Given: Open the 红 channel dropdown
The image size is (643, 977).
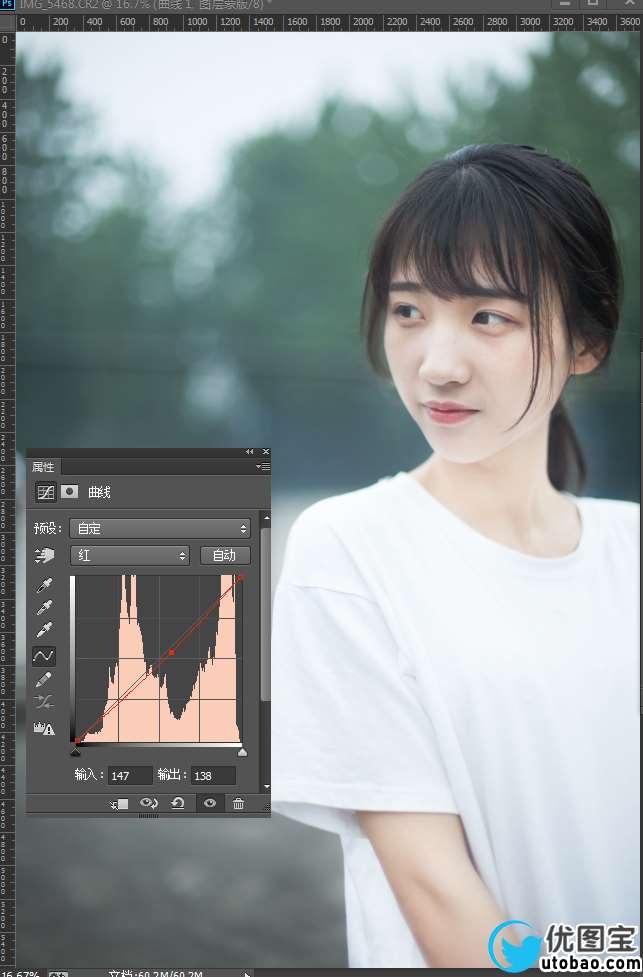Looking at the screenshot, I should 129,555.
